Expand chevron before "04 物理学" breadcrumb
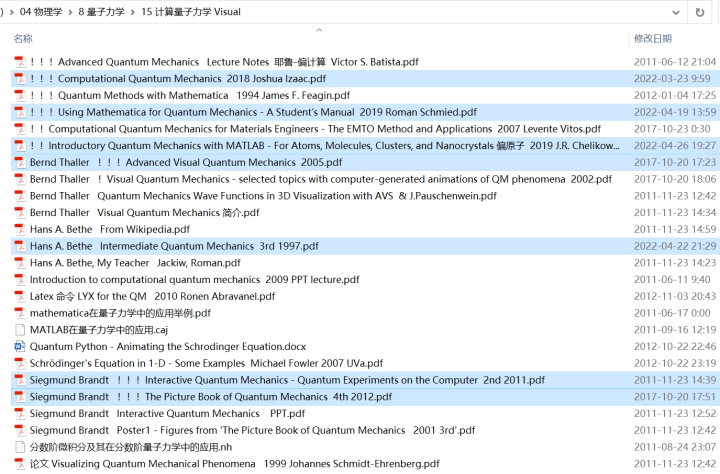Viewport: 720px width, 474px height. pyautogui.click(x=11, y=12)
